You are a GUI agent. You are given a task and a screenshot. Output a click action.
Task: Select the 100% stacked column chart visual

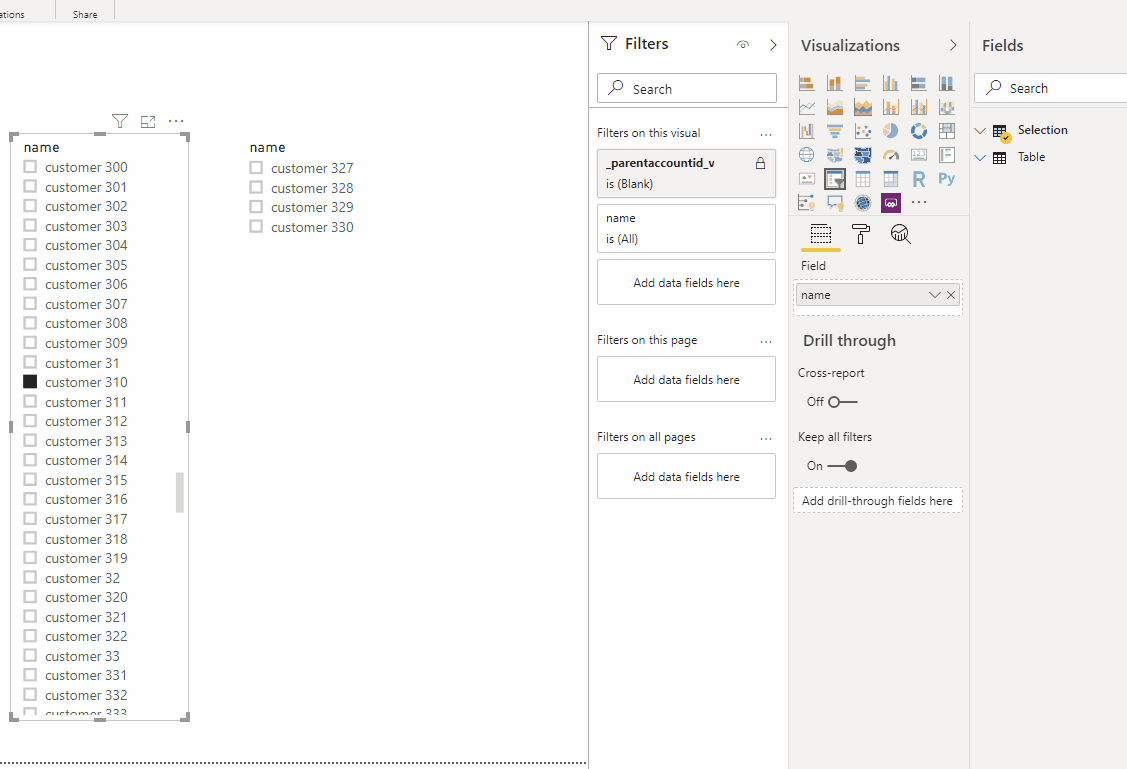click(x=947, y=83)
